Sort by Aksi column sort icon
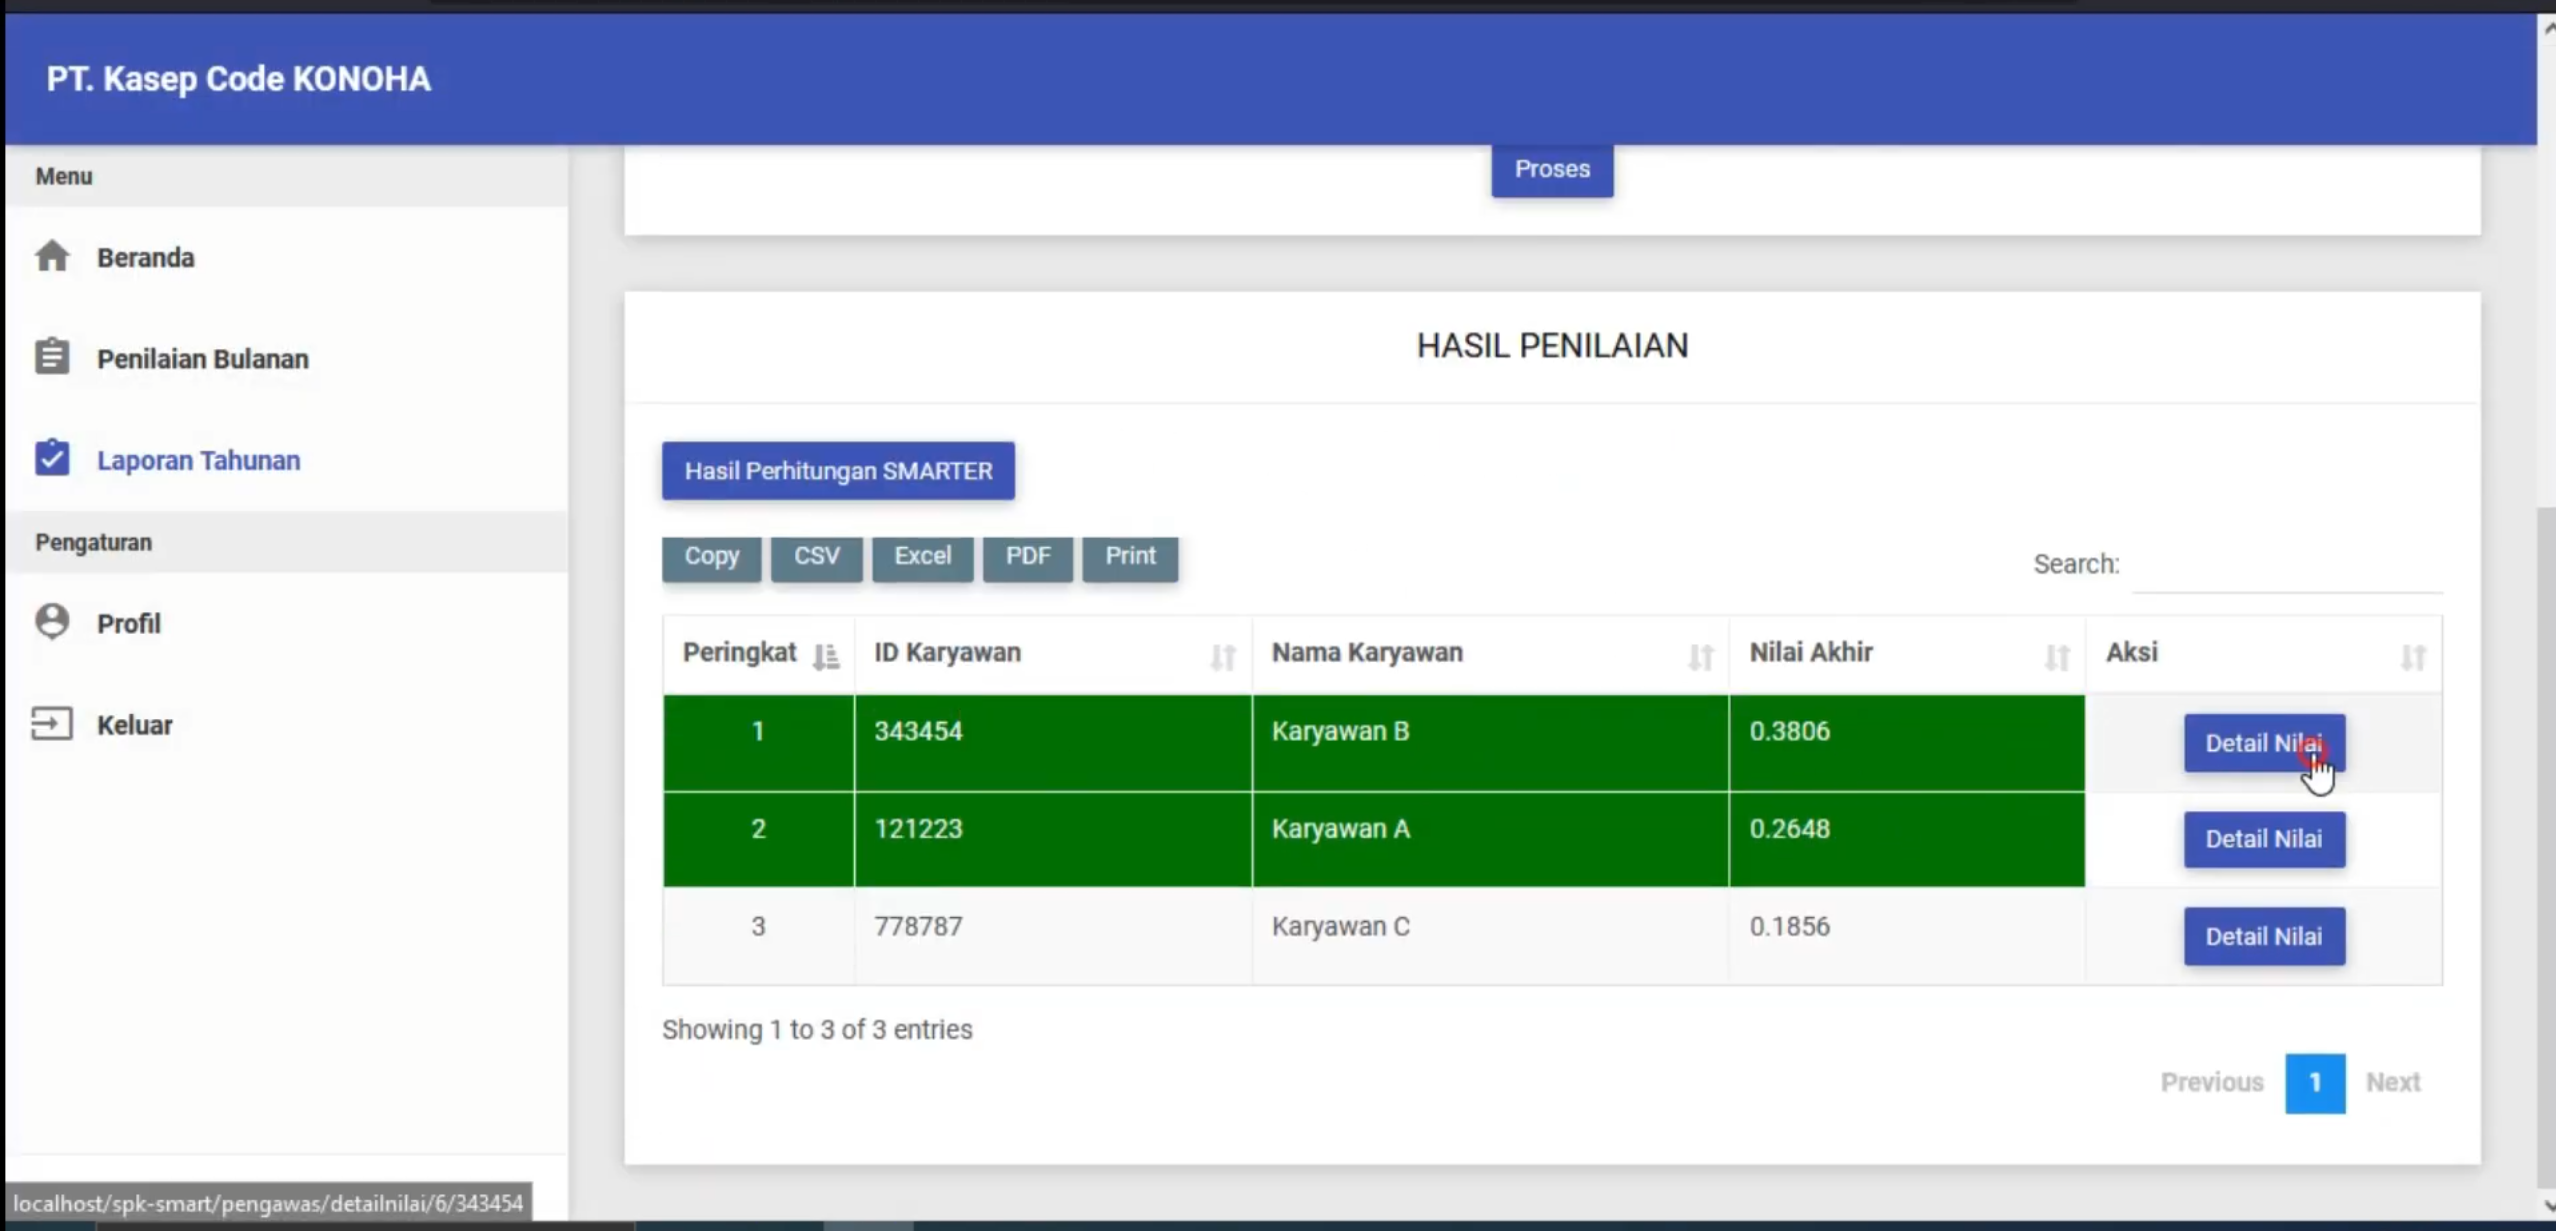 tap(2414, 657)
